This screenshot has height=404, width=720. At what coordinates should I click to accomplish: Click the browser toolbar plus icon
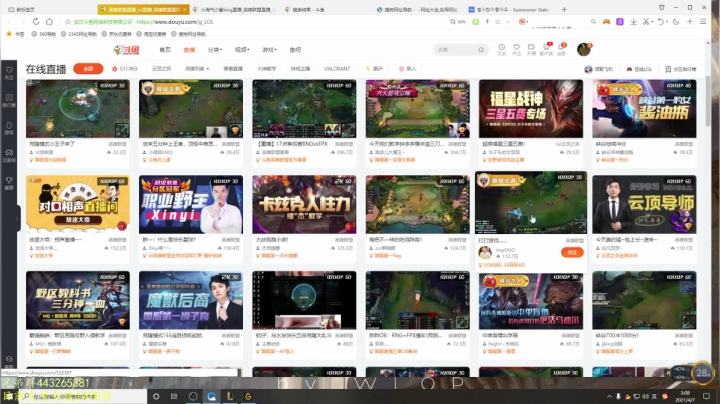click(x=690, y=22)
